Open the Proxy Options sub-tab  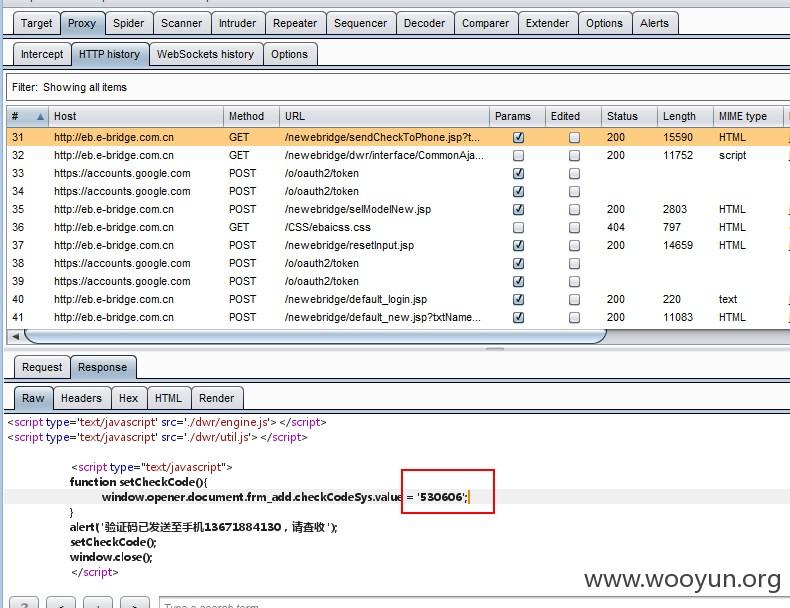(x=289, y=54)
